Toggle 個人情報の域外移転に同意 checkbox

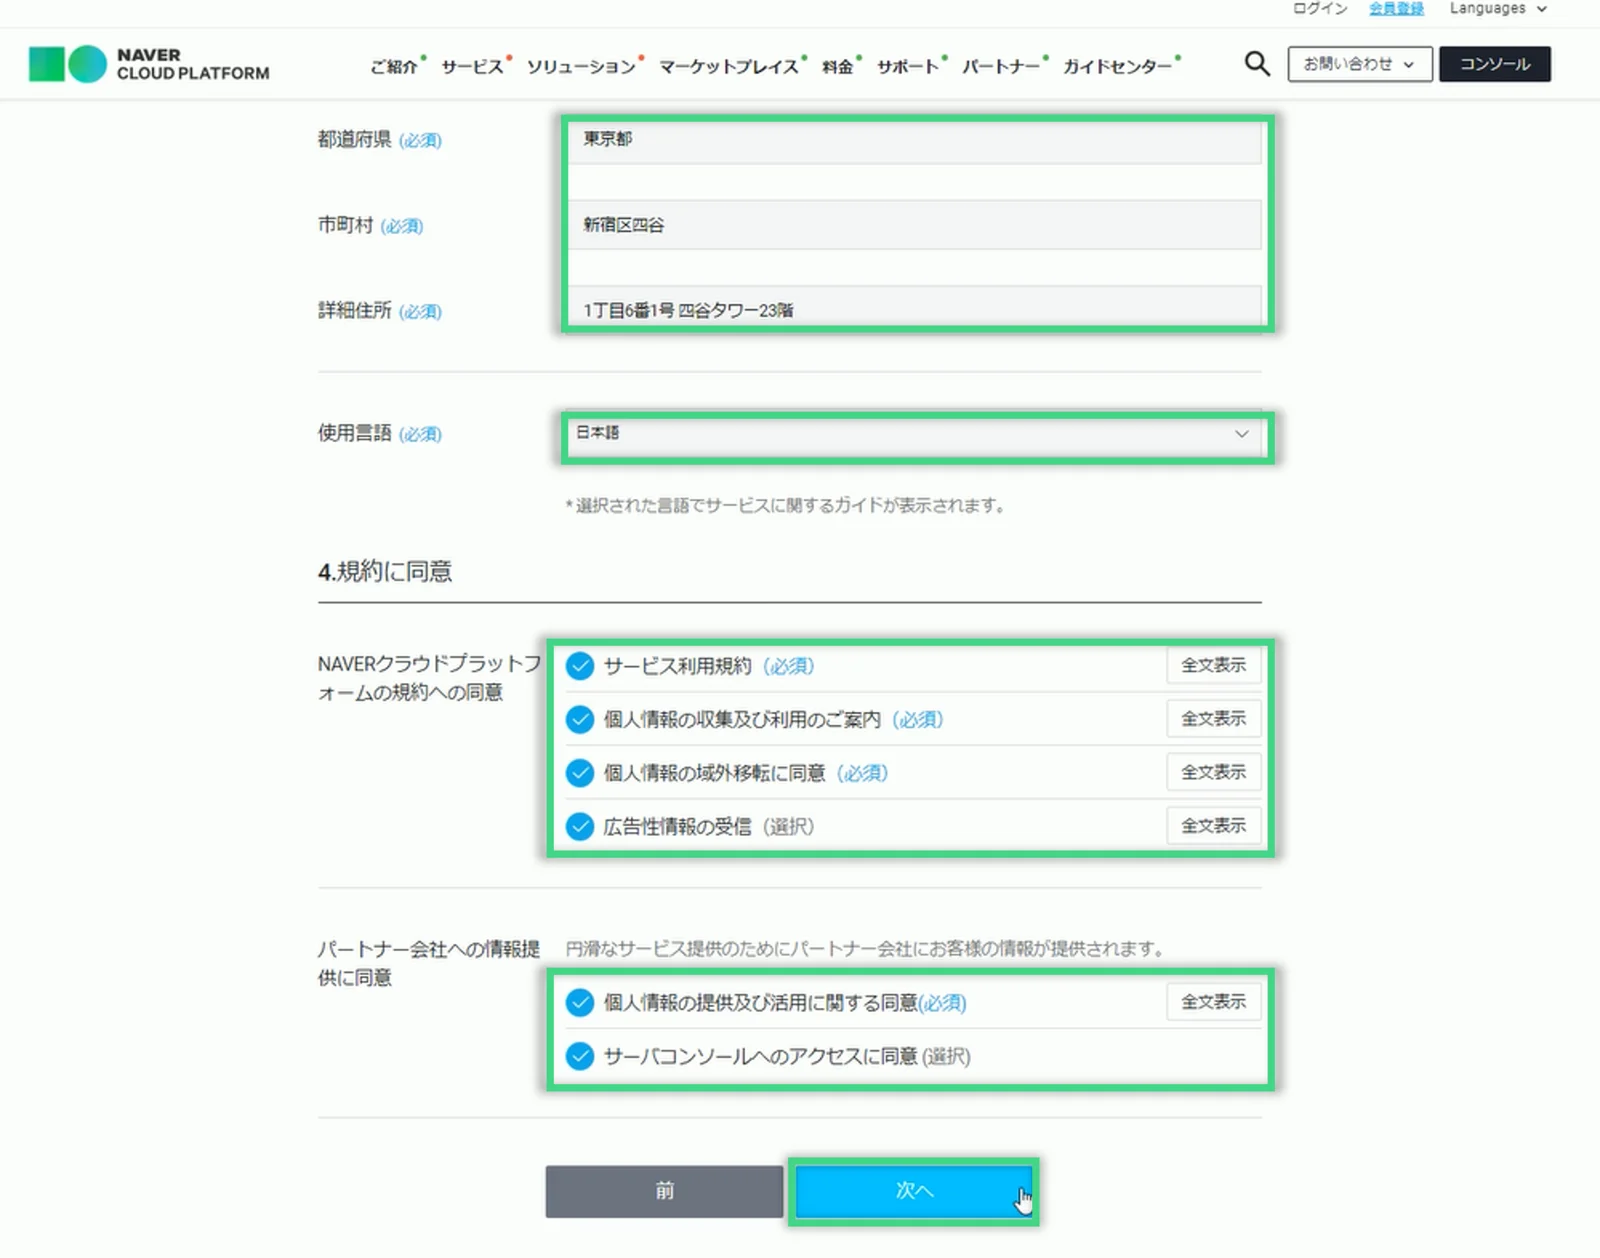(x=580, y=773)
